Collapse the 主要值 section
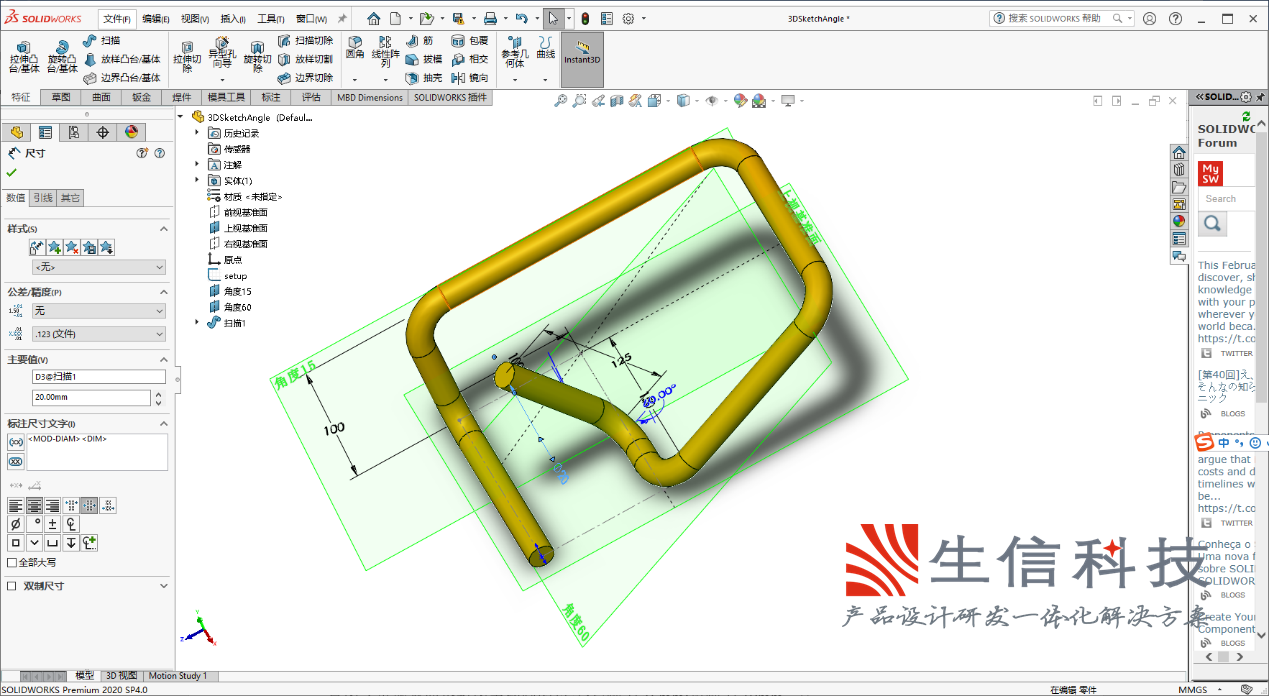The width and height of the screenshot is (1269, 696). [x=164, y=359]
